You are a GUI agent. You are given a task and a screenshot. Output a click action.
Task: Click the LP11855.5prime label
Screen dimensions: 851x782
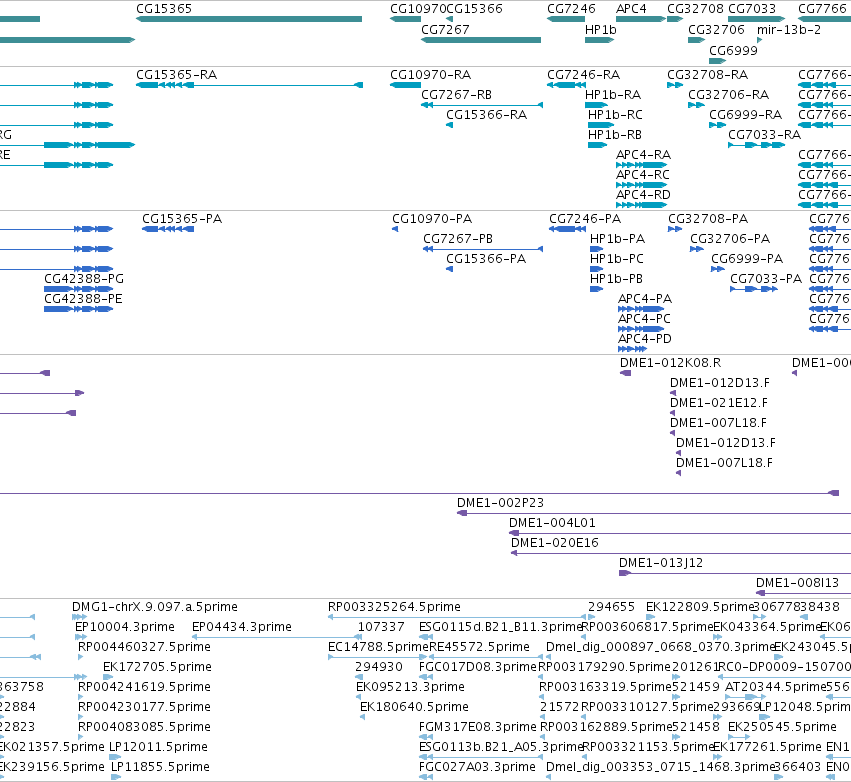[x=160, y=767]
